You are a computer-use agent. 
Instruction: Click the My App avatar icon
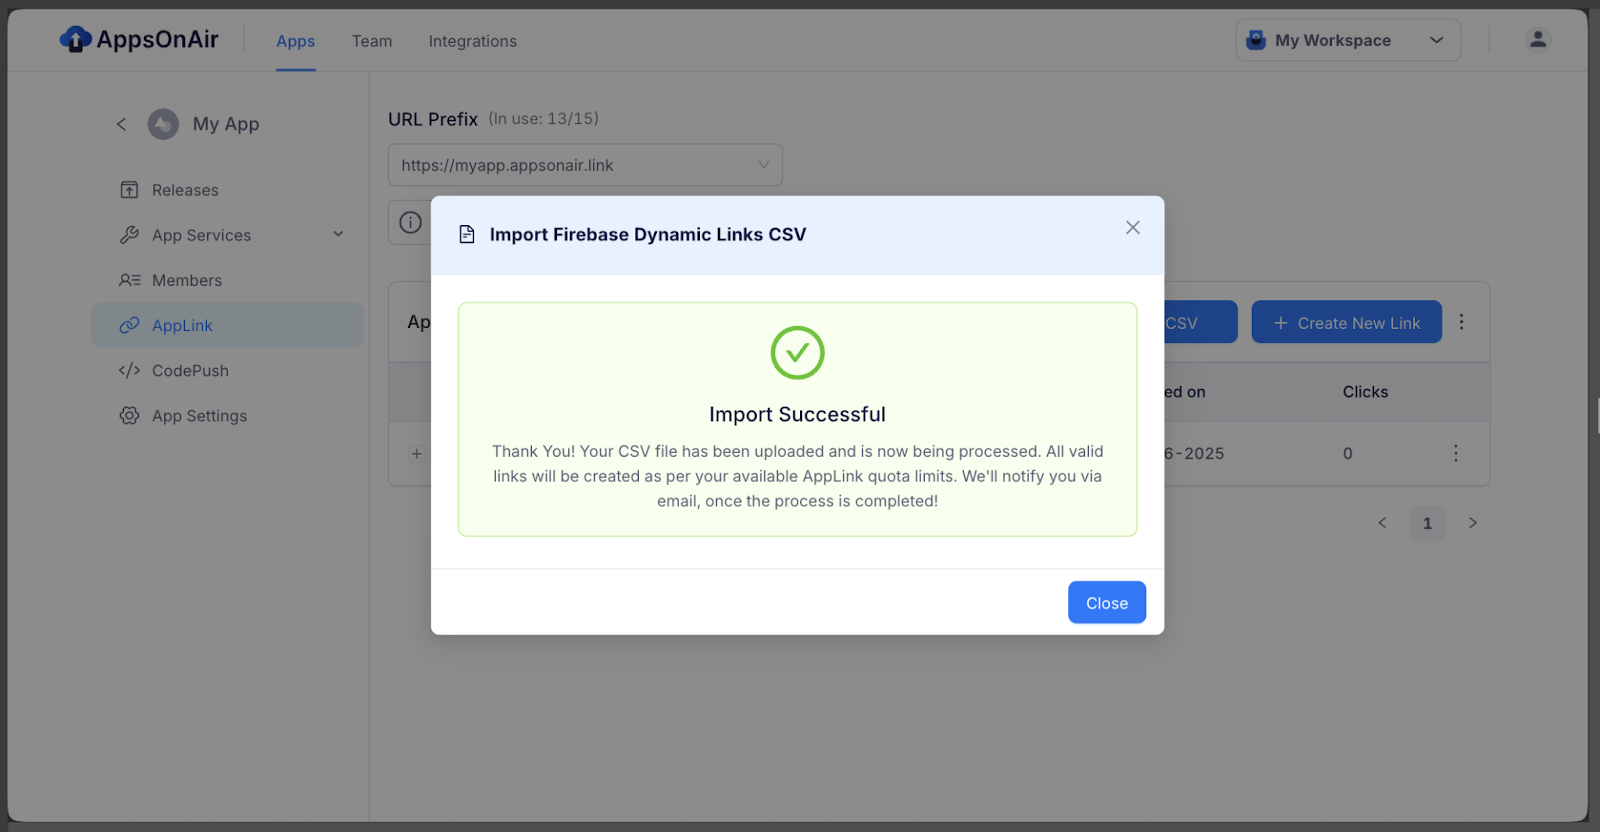[163, 124]
